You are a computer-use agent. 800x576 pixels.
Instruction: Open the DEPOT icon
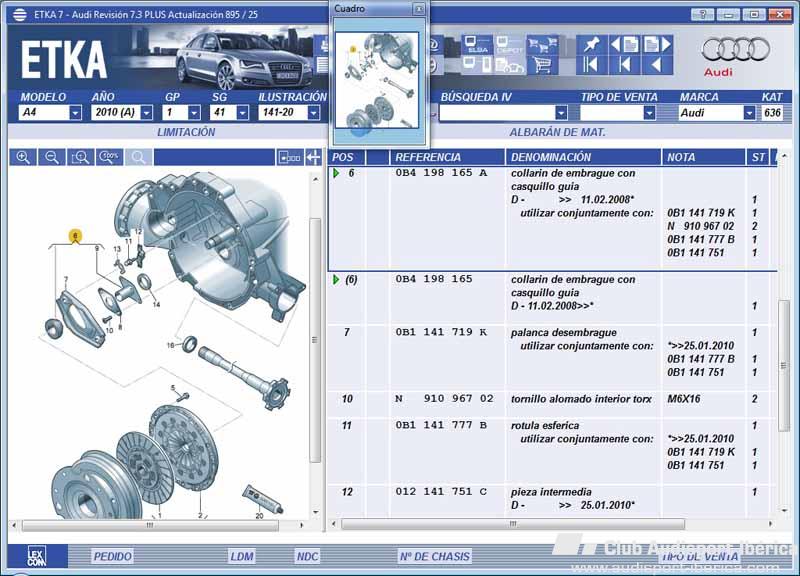click(509, 45)
